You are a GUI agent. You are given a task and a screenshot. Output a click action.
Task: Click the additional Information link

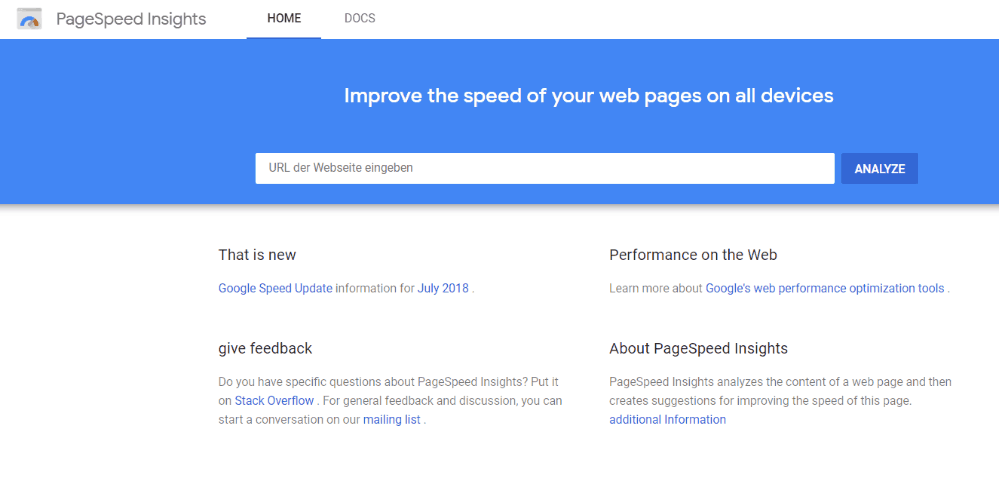[x=667, y=420]
